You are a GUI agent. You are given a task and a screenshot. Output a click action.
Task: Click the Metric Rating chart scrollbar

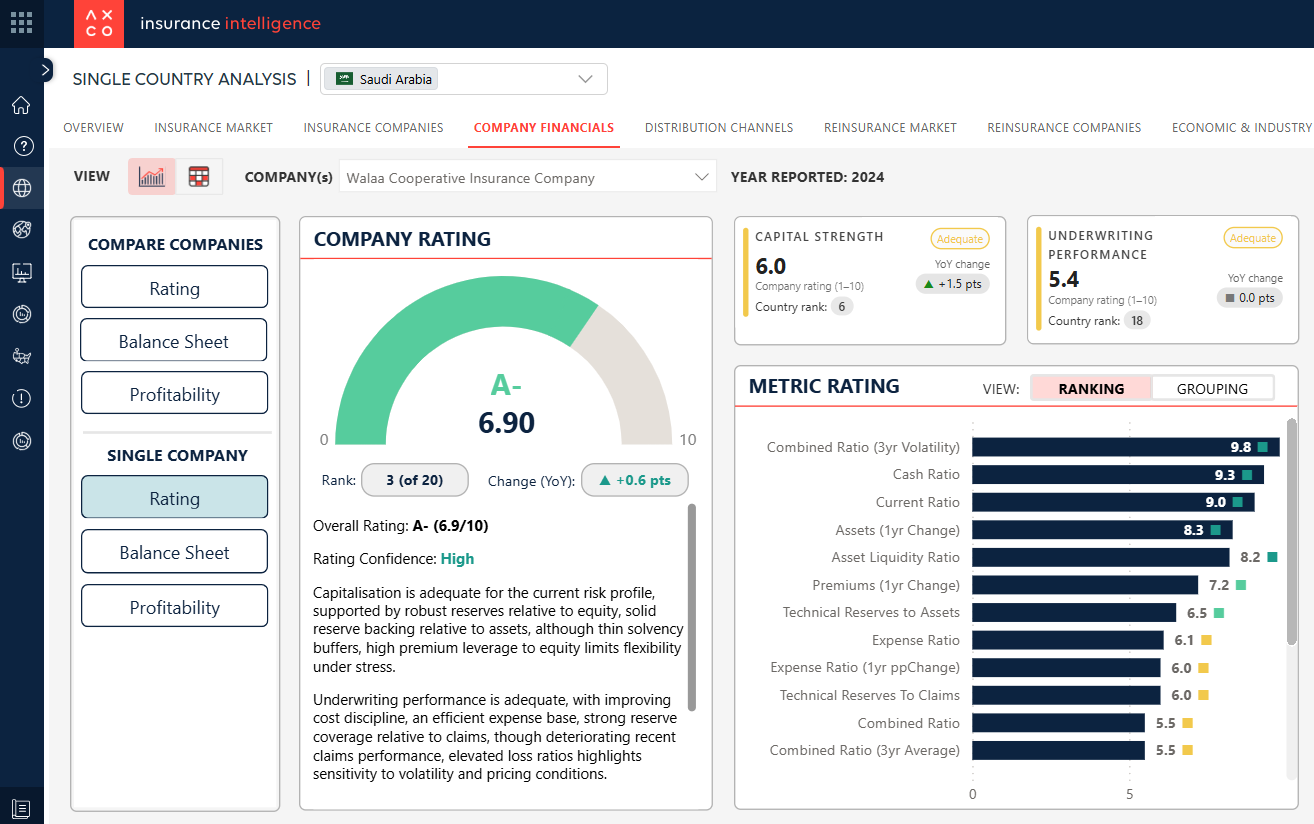[x=1292, y=531]
